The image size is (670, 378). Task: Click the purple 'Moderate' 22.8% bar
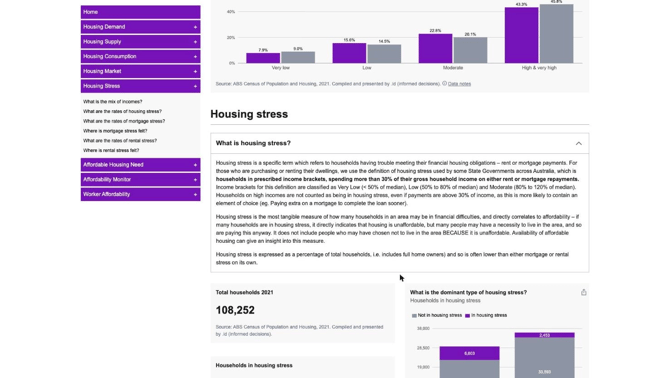coord(435,49)
